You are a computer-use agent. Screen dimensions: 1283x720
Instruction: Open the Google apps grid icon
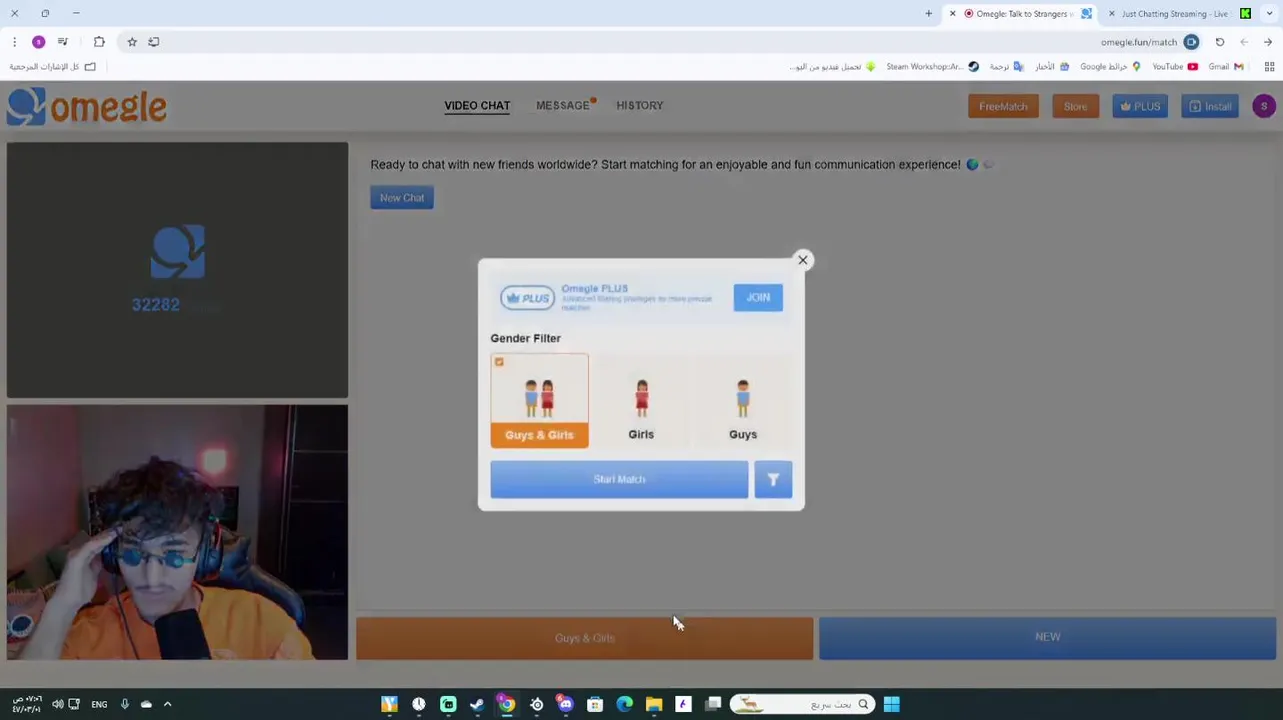coord(1269,67)
